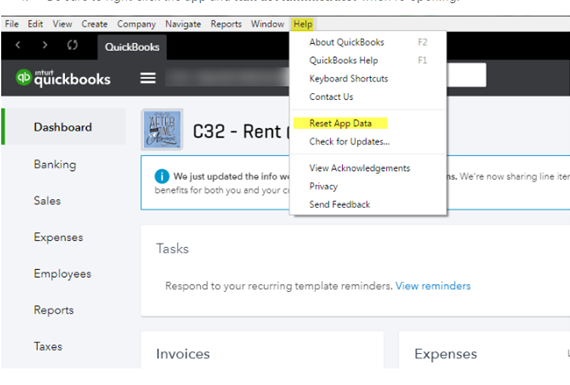Image resolution: width=570 pixels, height=385 pixels.
Task: Switch to the QuickBooks tab
Action: [x=132, y=47]
